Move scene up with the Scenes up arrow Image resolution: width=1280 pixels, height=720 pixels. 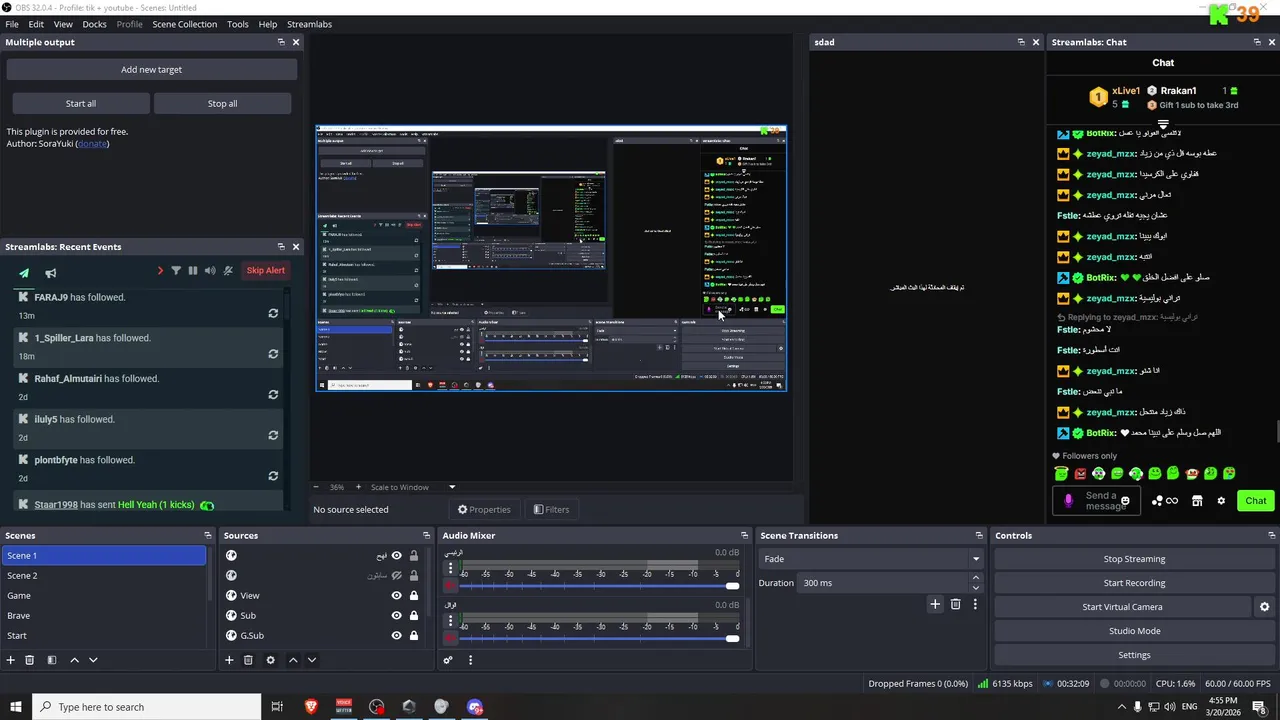pyautogui.click(x=74, y=660)
